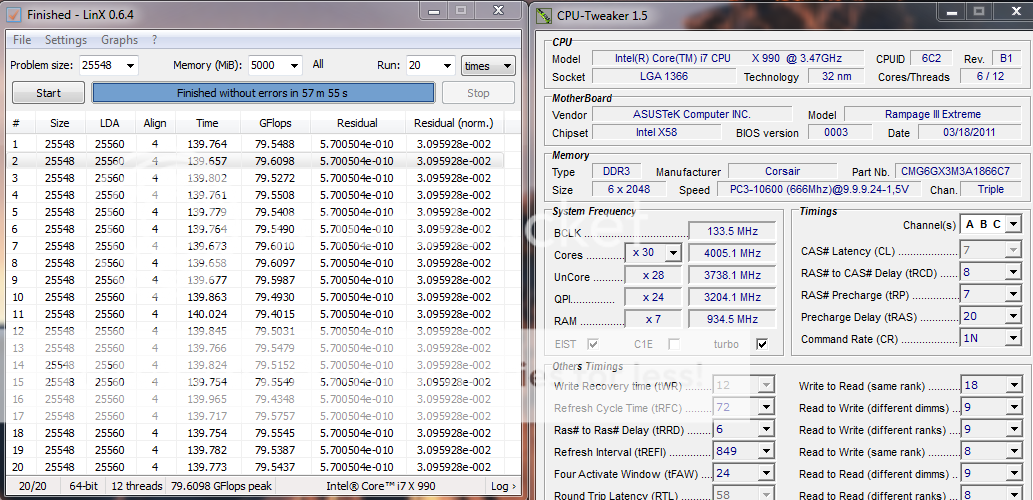Expand the Problem size dropdown
Viewport: 1033px width, 500px height.
pyautogui.click(x=129, y=66)
